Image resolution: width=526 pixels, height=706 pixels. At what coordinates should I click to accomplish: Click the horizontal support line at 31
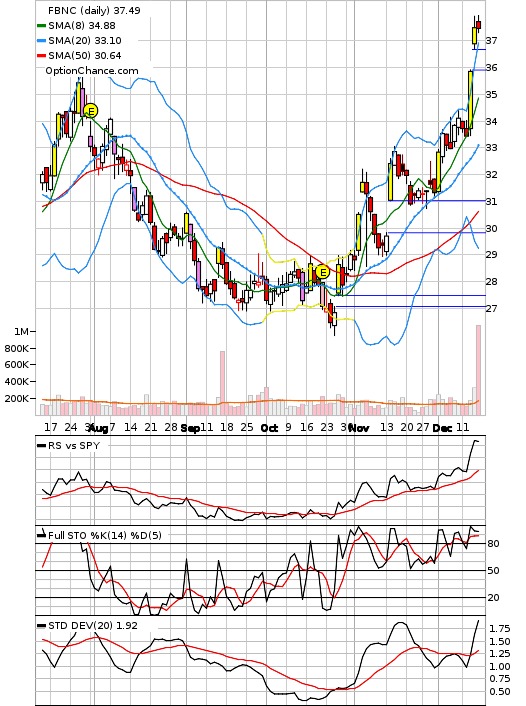(437, 200)
